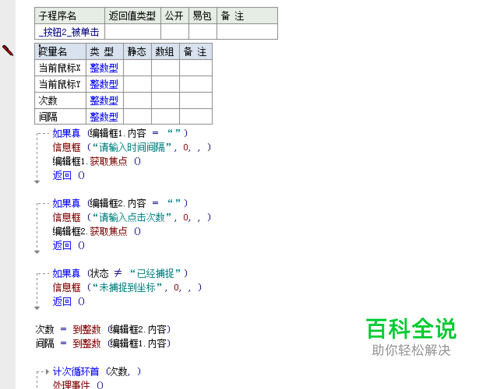Click the 公开 column header

[175, 16]
